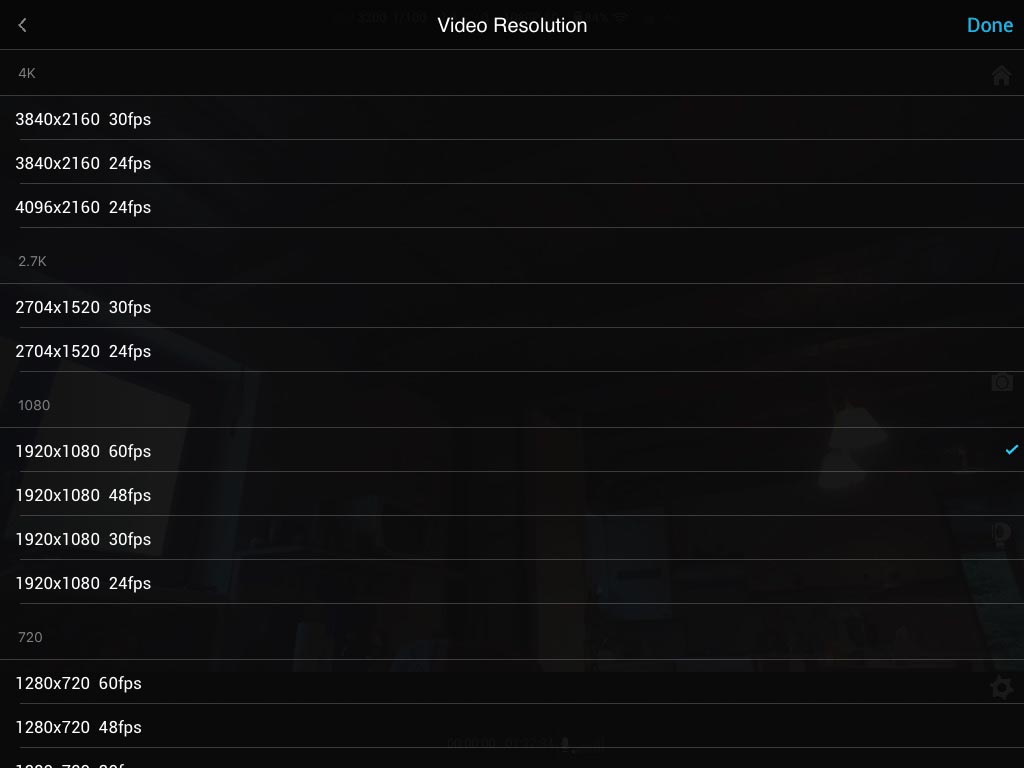Select 1280x720 48fps option
The image size is (1024, 768).
pos(512,726)
